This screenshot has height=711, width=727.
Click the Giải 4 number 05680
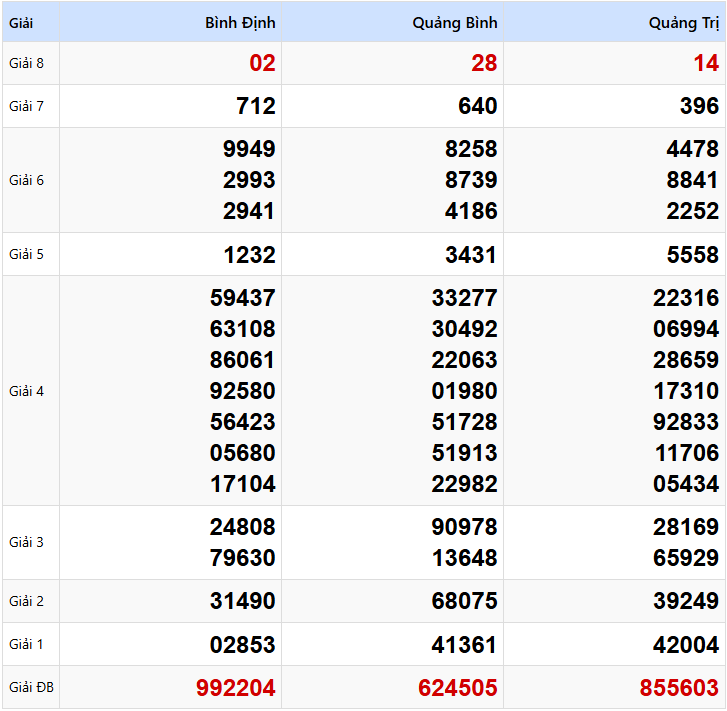[243, 453]
